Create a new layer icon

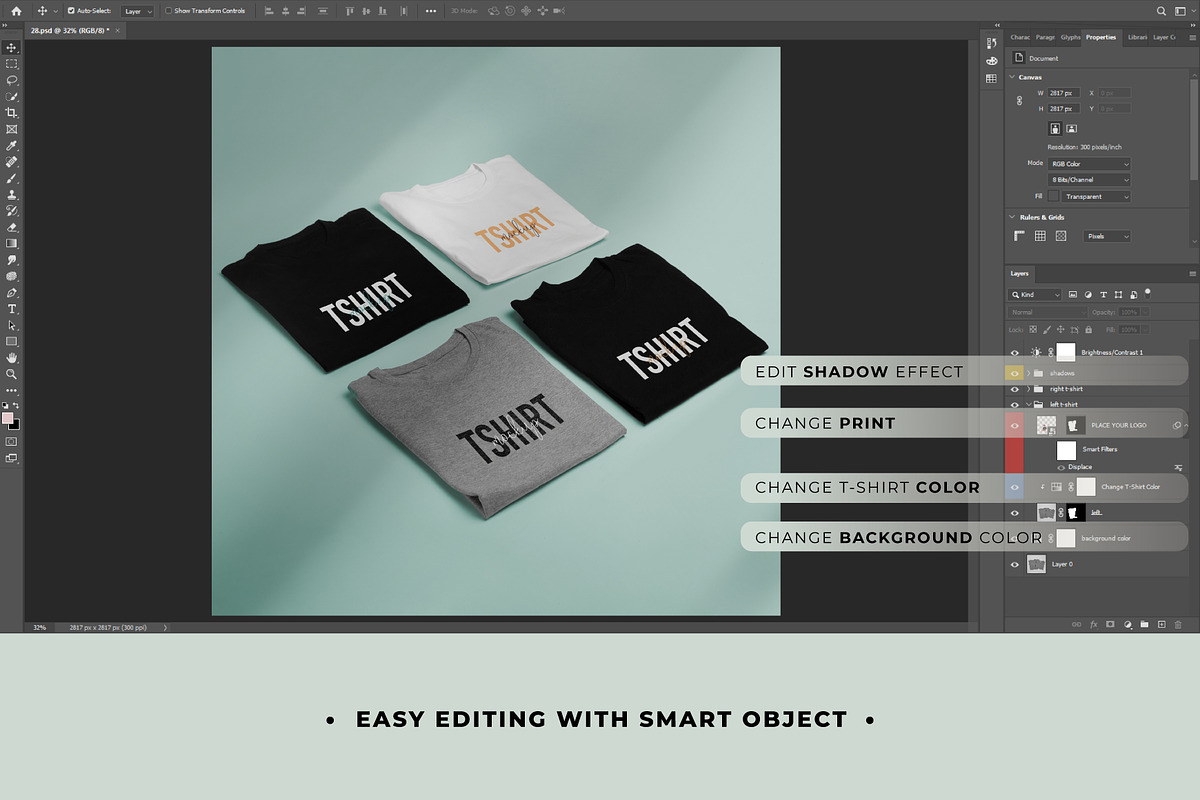[1161, 624]
